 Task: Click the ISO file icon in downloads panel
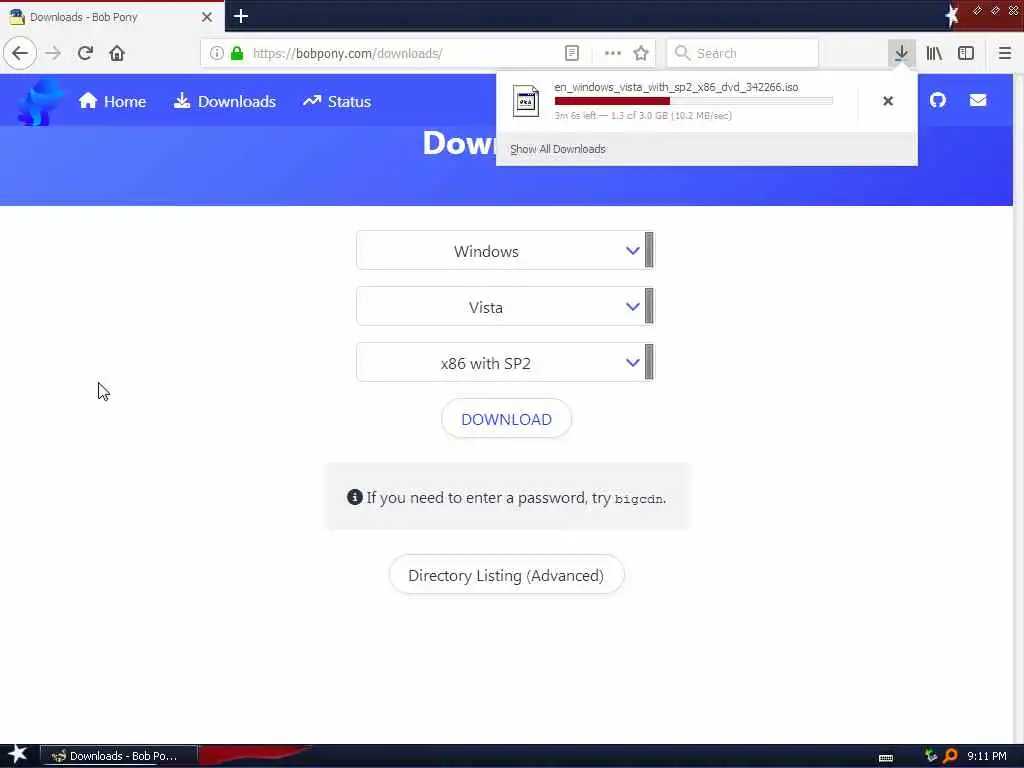pos(526,101)
